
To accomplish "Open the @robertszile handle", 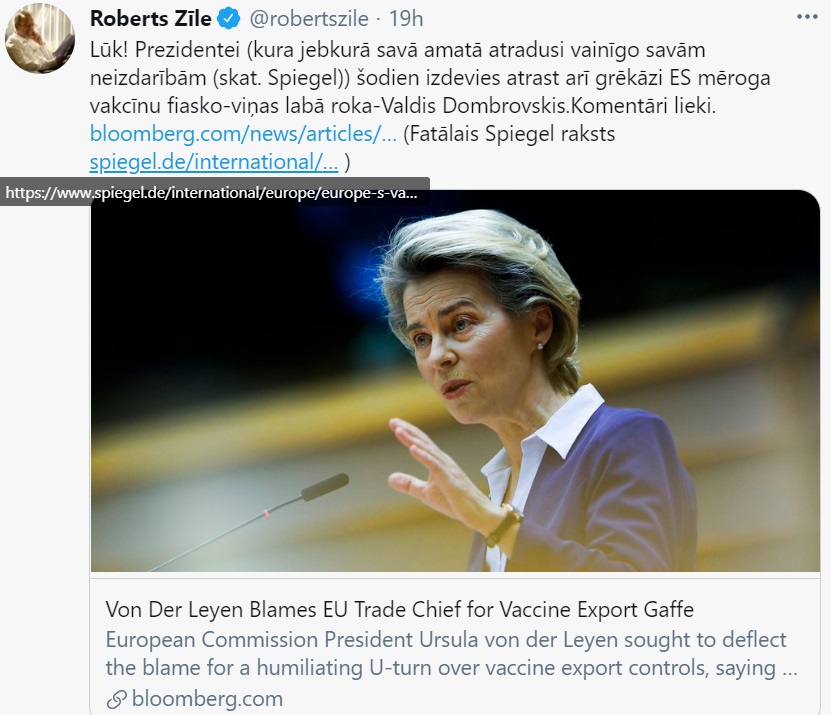I will click(309, 19).
